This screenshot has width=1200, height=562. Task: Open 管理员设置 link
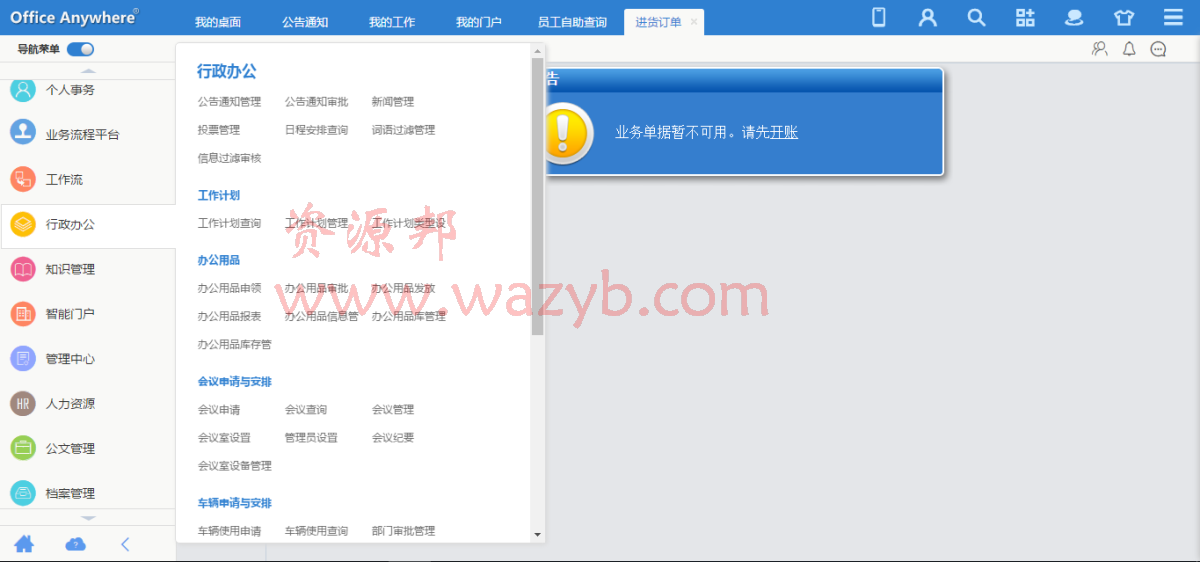coord(311,437)
